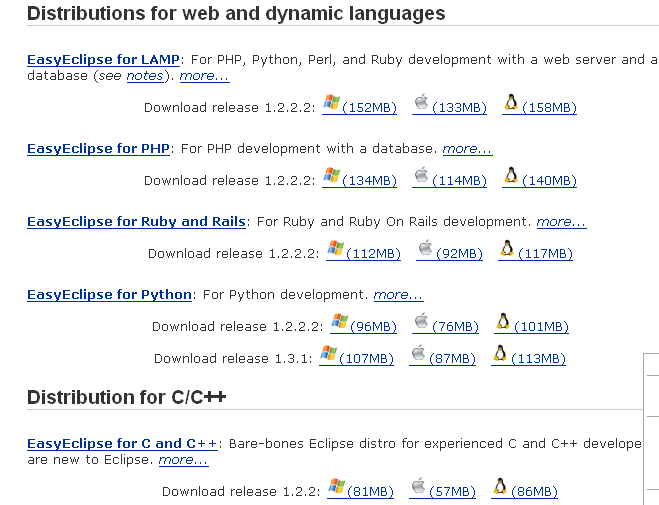Open EasyEclipse for LAMP link
659x505 pixels.
[x=103, y=60]
